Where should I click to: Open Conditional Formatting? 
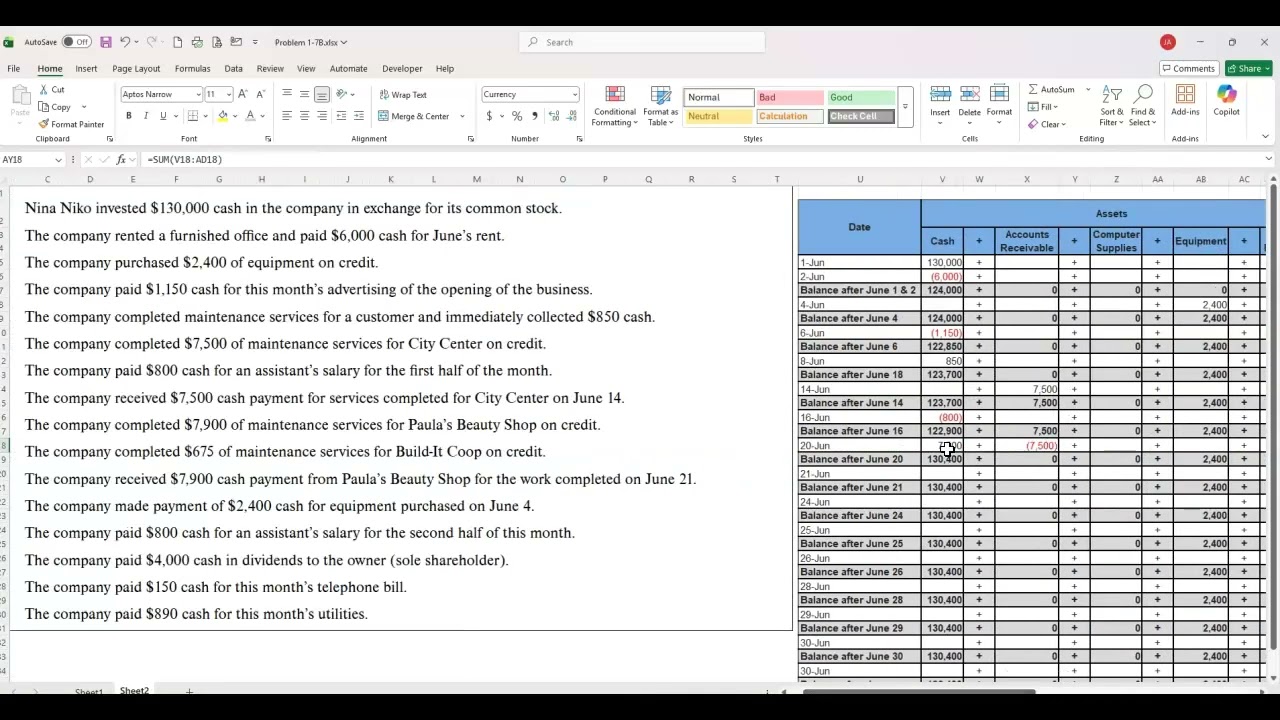[615, 106]
